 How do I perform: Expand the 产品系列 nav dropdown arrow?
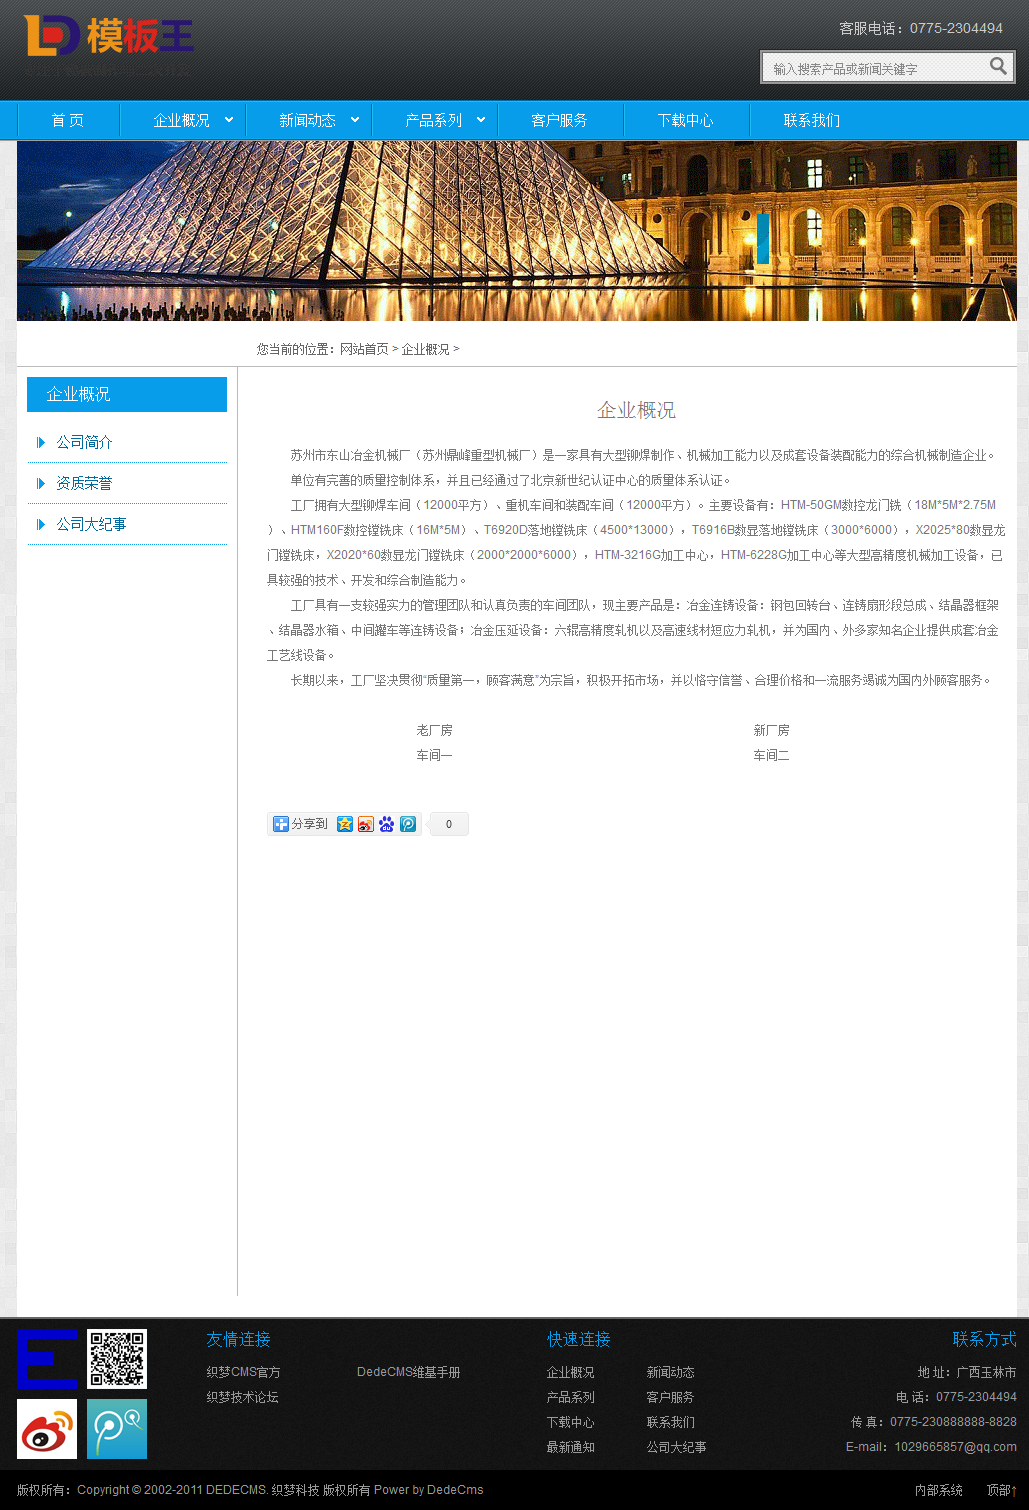click(481, 120)
